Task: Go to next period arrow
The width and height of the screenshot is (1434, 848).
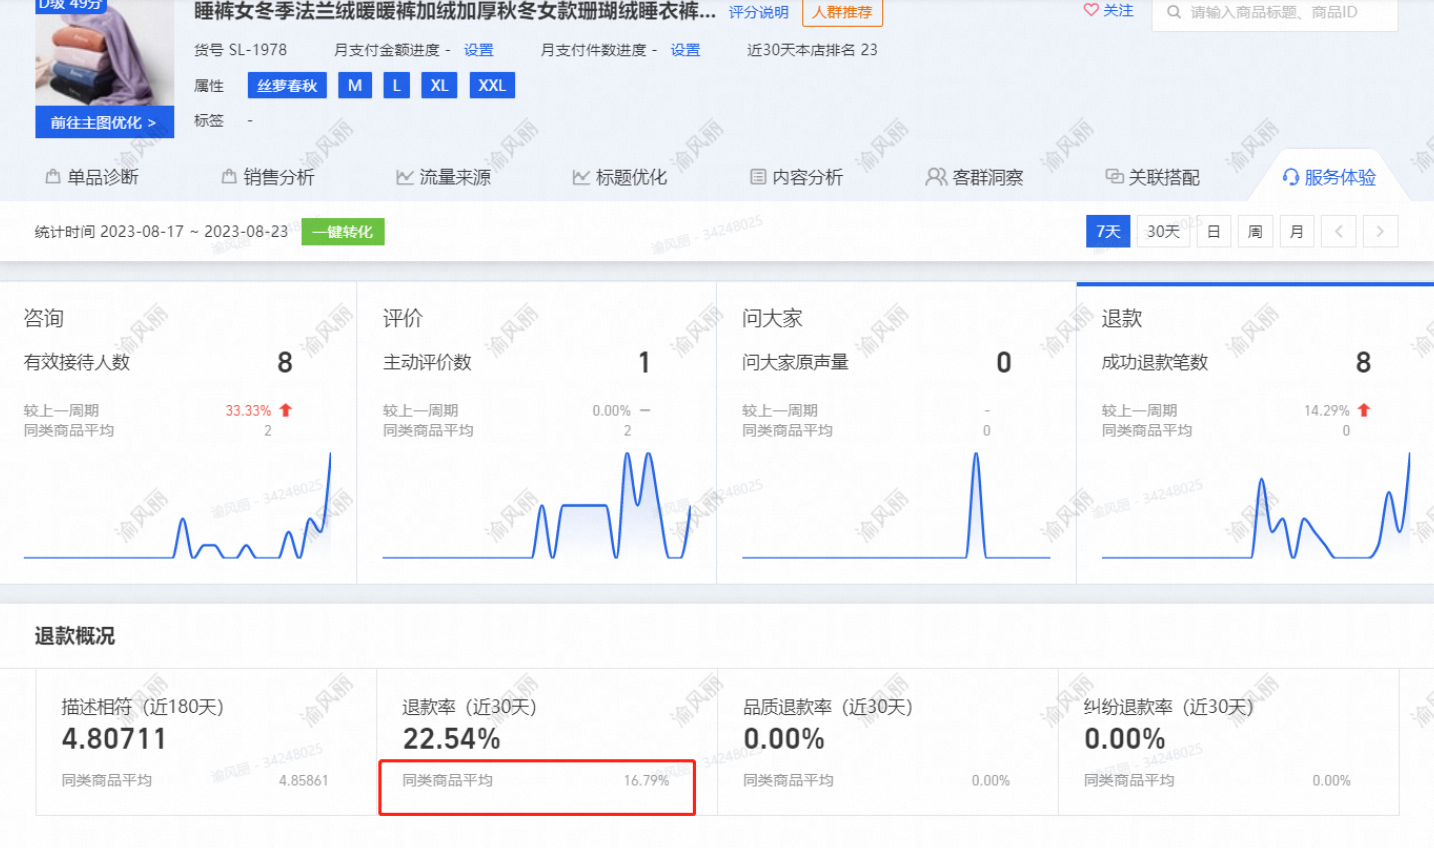Action: (x=1380, y=231)
